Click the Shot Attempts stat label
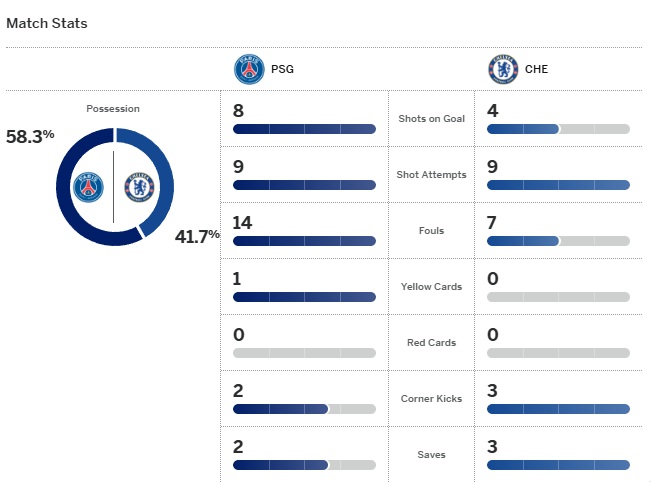The height and width of the screenshot is (482, 651). point(432,174)
